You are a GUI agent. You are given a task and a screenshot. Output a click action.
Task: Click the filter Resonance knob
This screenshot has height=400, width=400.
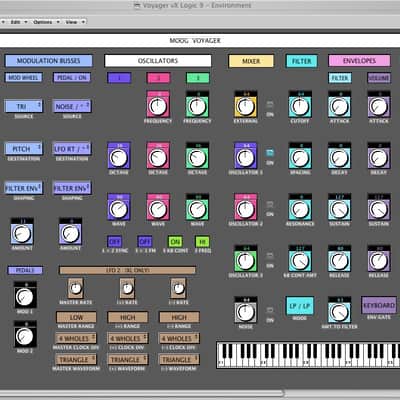pos(300,209)
